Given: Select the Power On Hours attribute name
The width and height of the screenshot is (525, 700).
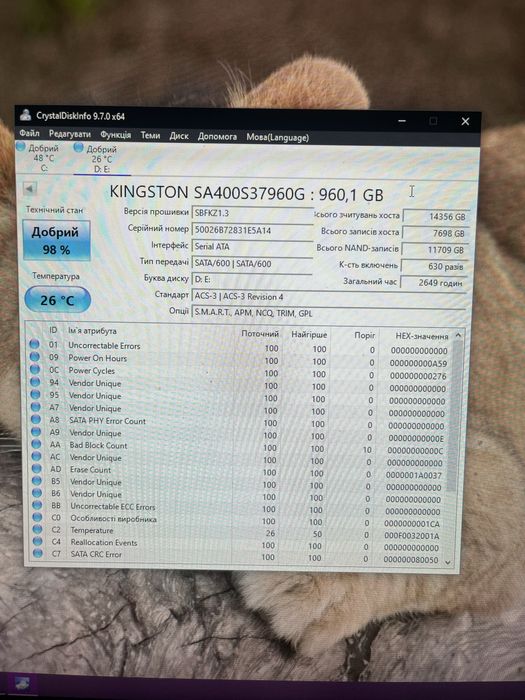Looking at the screenshot, I should [x=97, y=358].
